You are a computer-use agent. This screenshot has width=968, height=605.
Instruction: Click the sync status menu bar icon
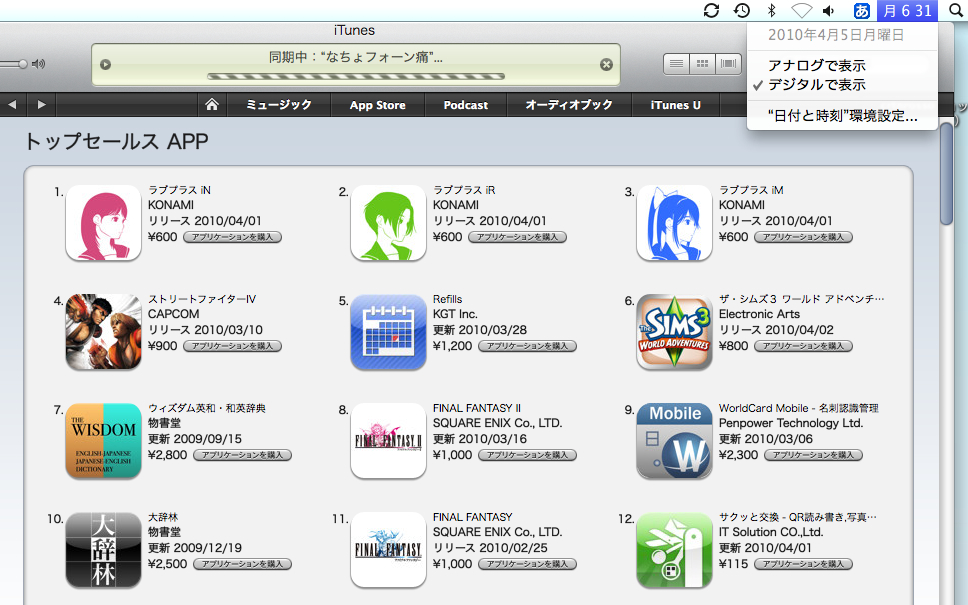coord(711,10)
